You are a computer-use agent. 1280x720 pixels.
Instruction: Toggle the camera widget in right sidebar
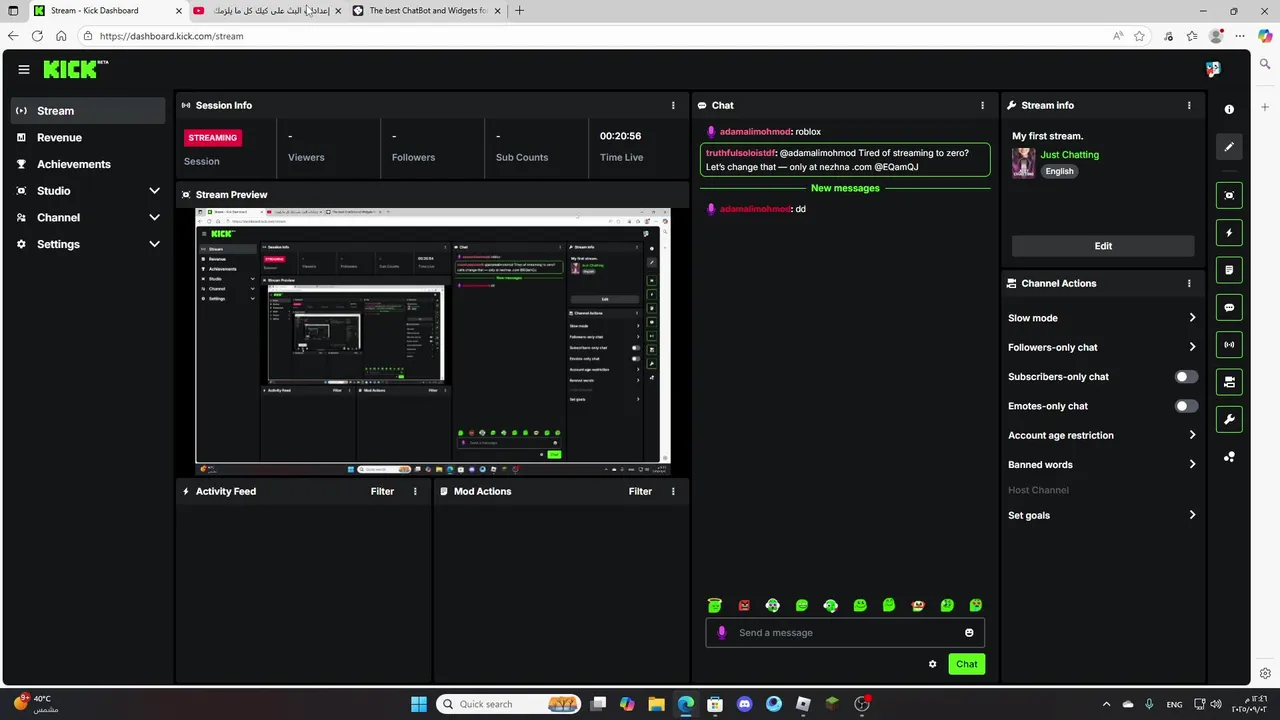point(1229,382)
